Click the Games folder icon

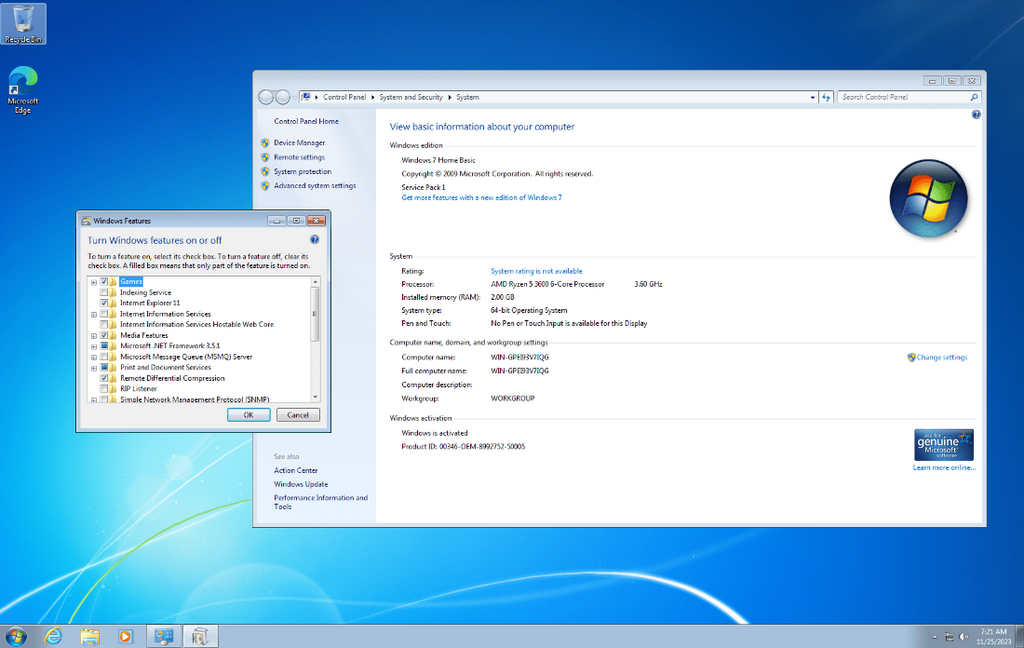[x=113, y=282]
